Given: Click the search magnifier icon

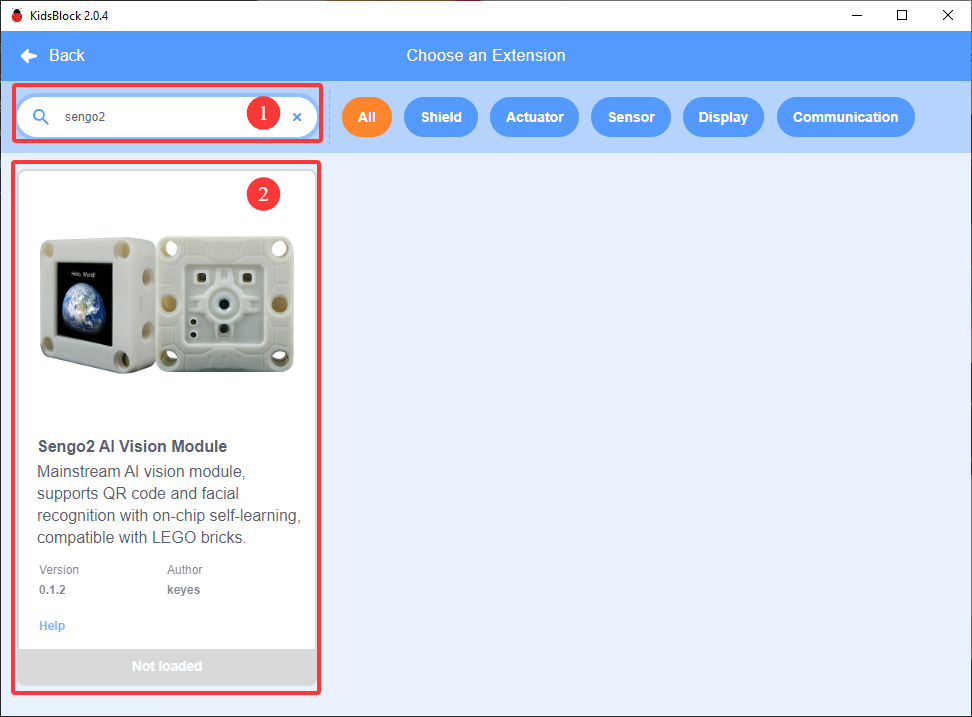Looking at the screenshot, I should coord(41,117).
